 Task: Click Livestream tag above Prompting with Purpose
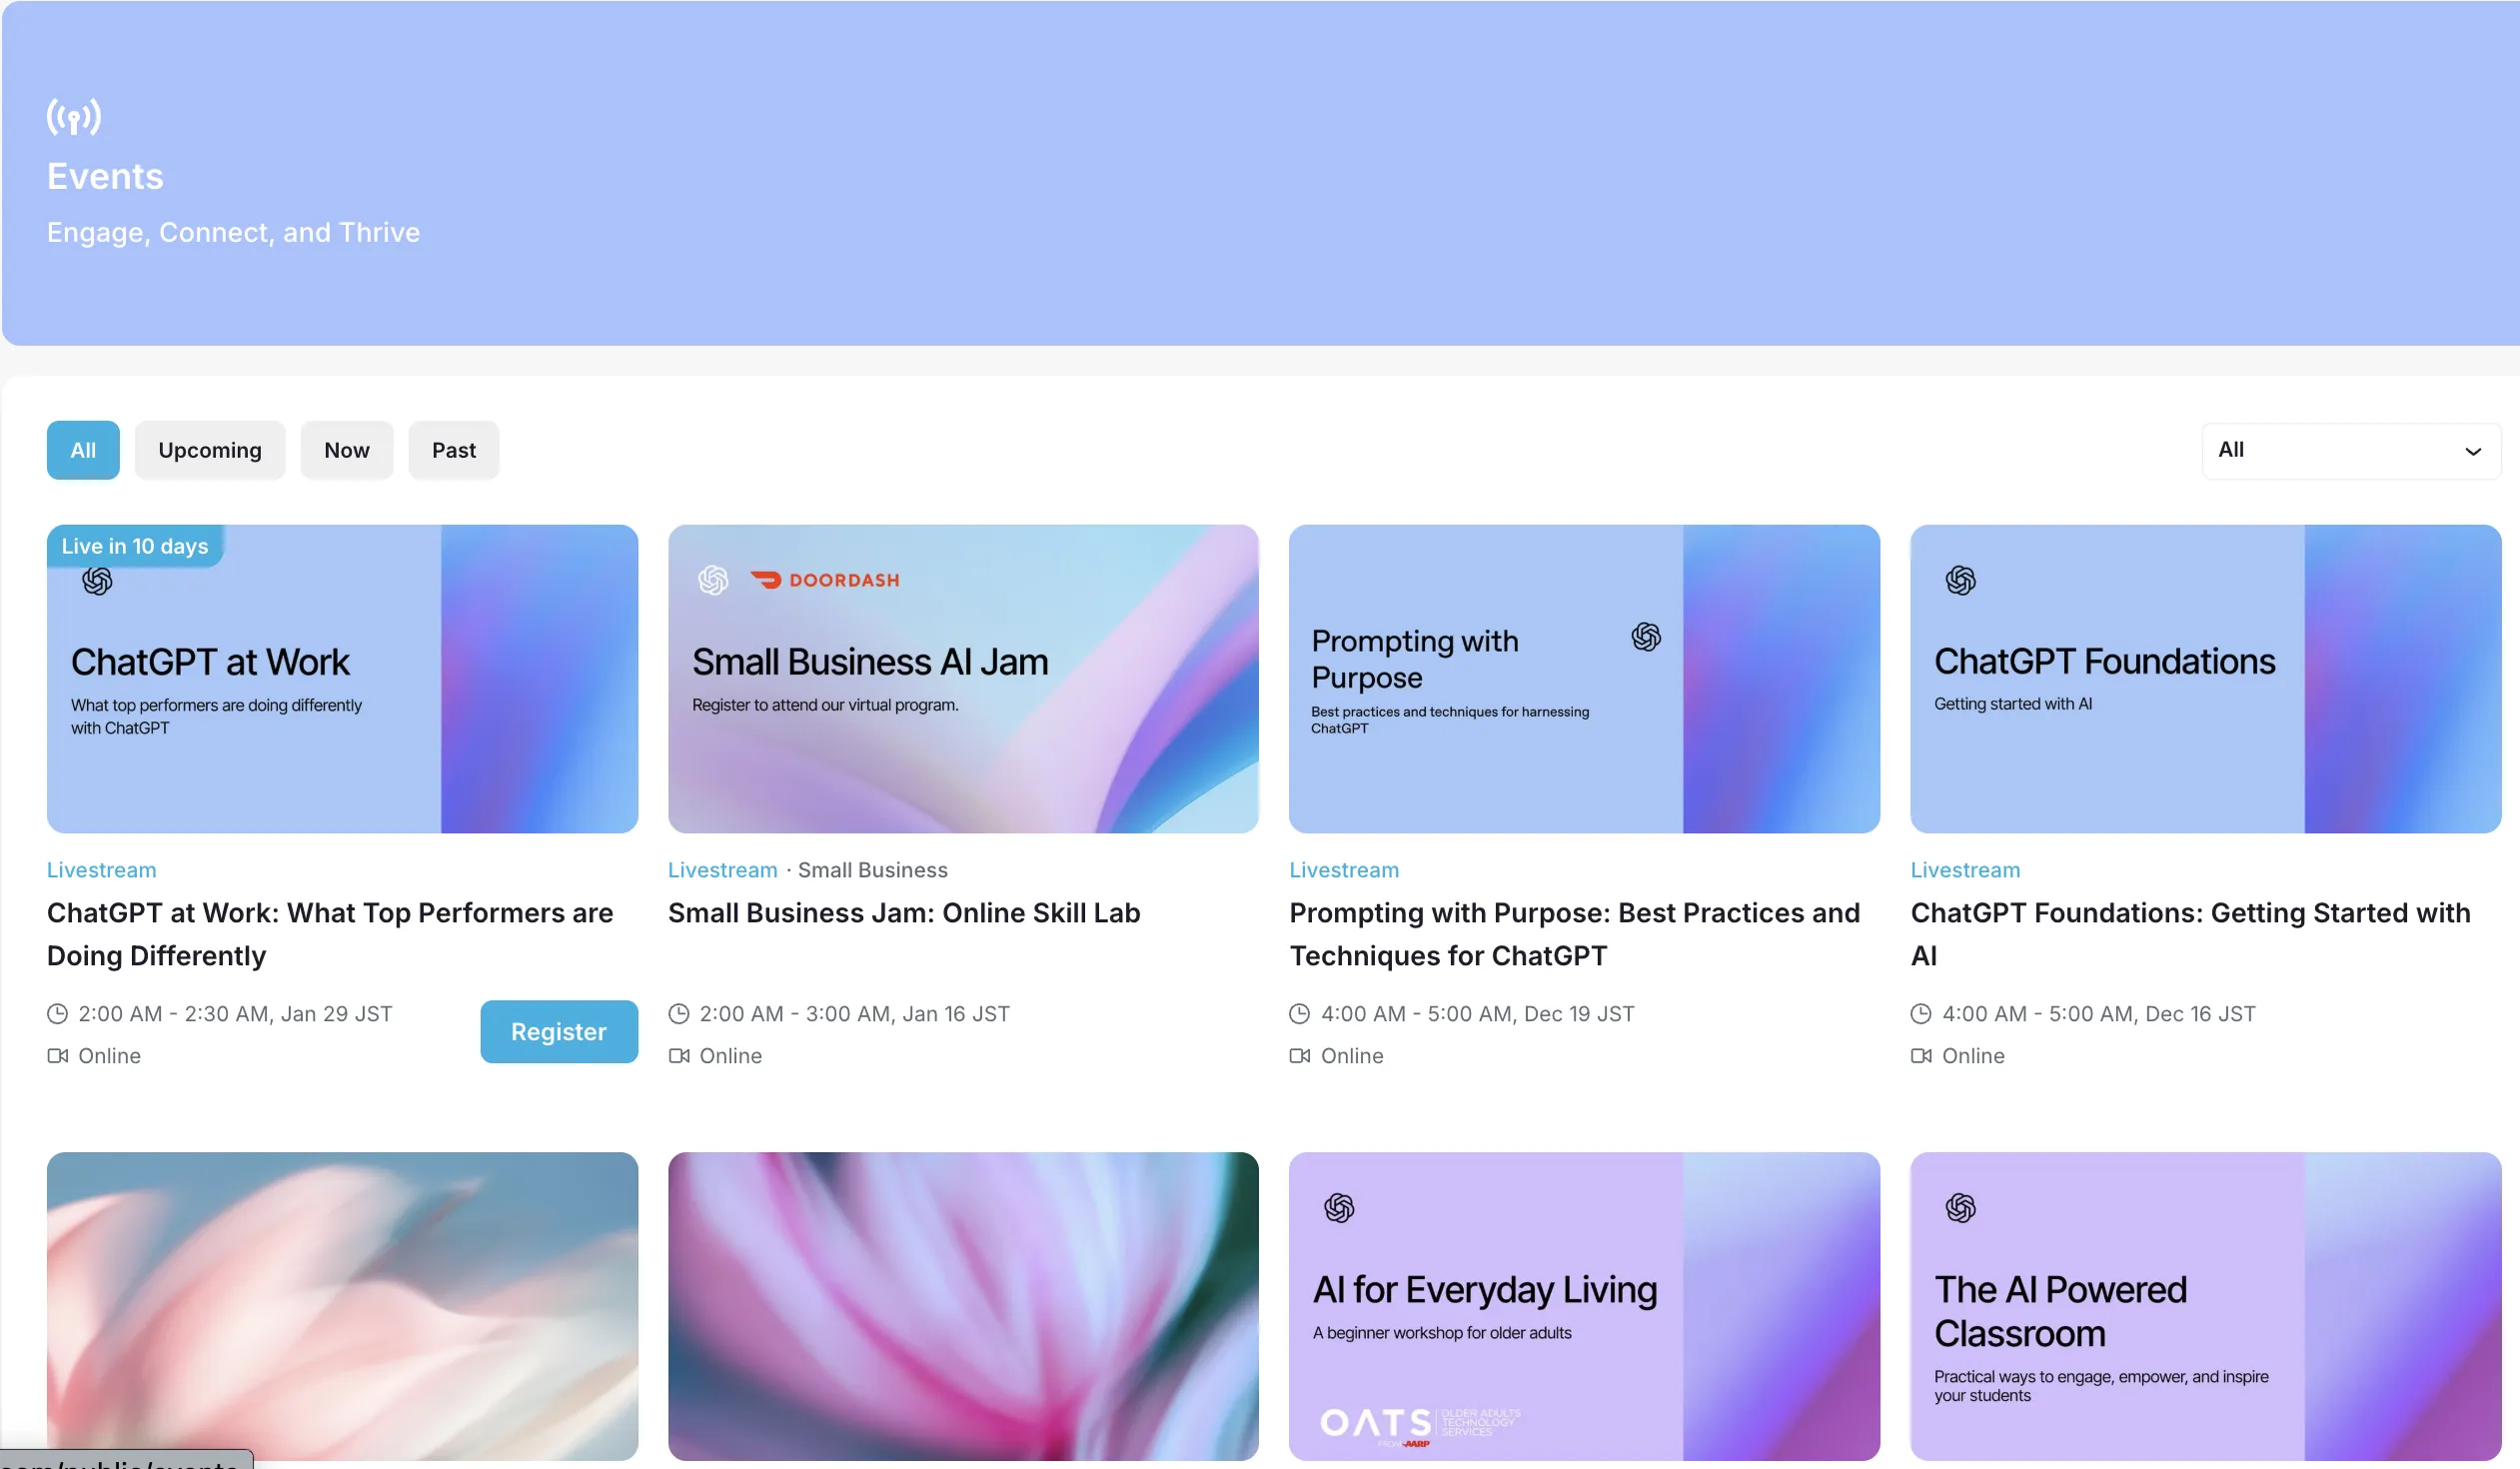coord(1343,870)
